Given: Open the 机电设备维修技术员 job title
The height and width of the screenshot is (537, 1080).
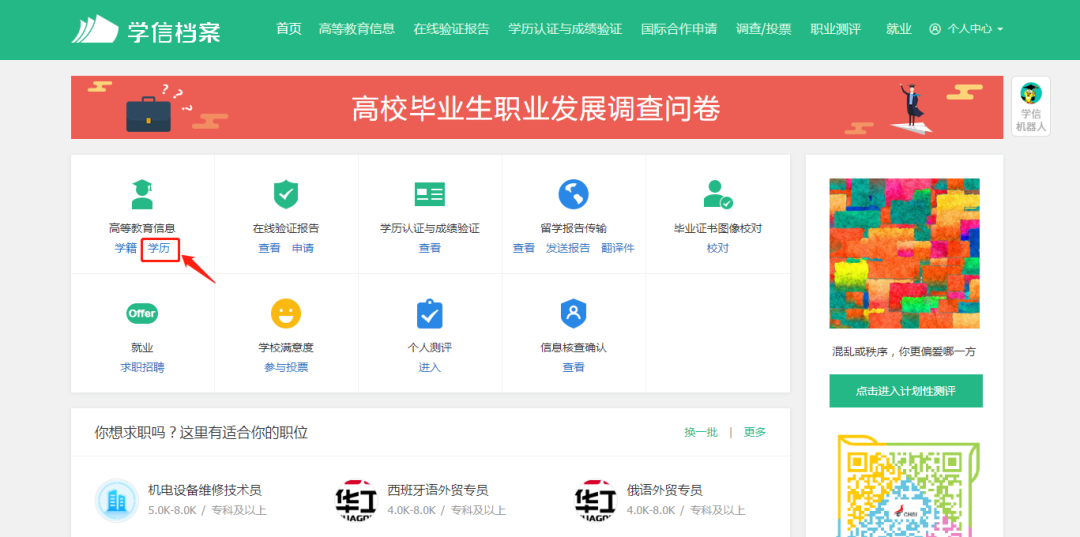Looking at the screenshot, I should point(205,491).
